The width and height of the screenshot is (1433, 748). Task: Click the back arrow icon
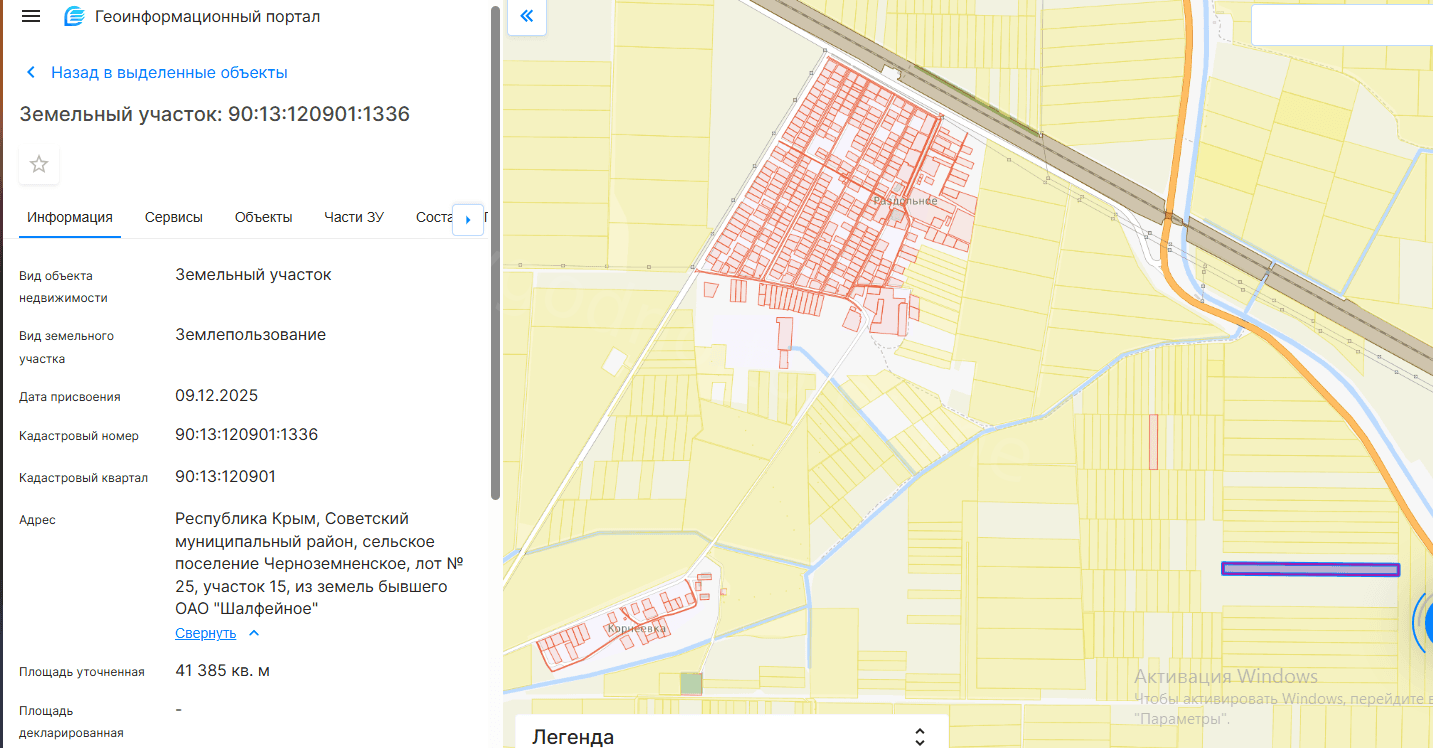tap(31, 72)
